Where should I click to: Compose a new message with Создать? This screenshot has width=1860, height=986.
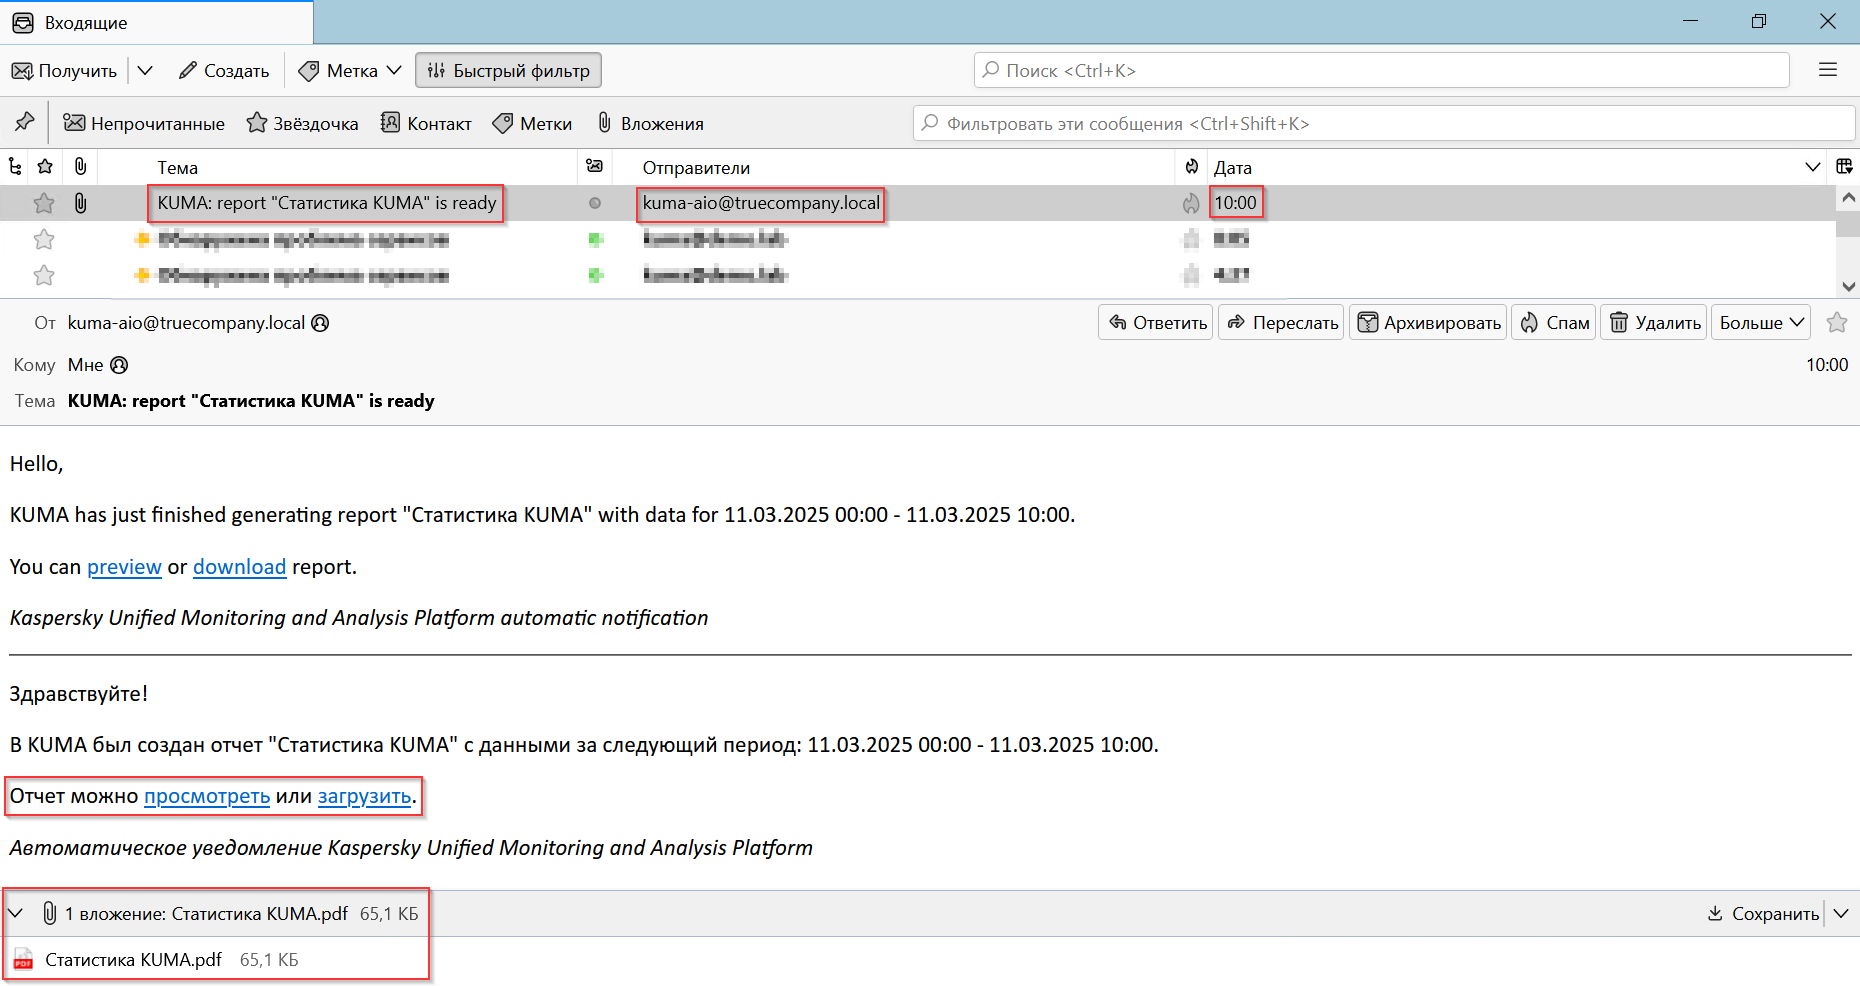224,70
